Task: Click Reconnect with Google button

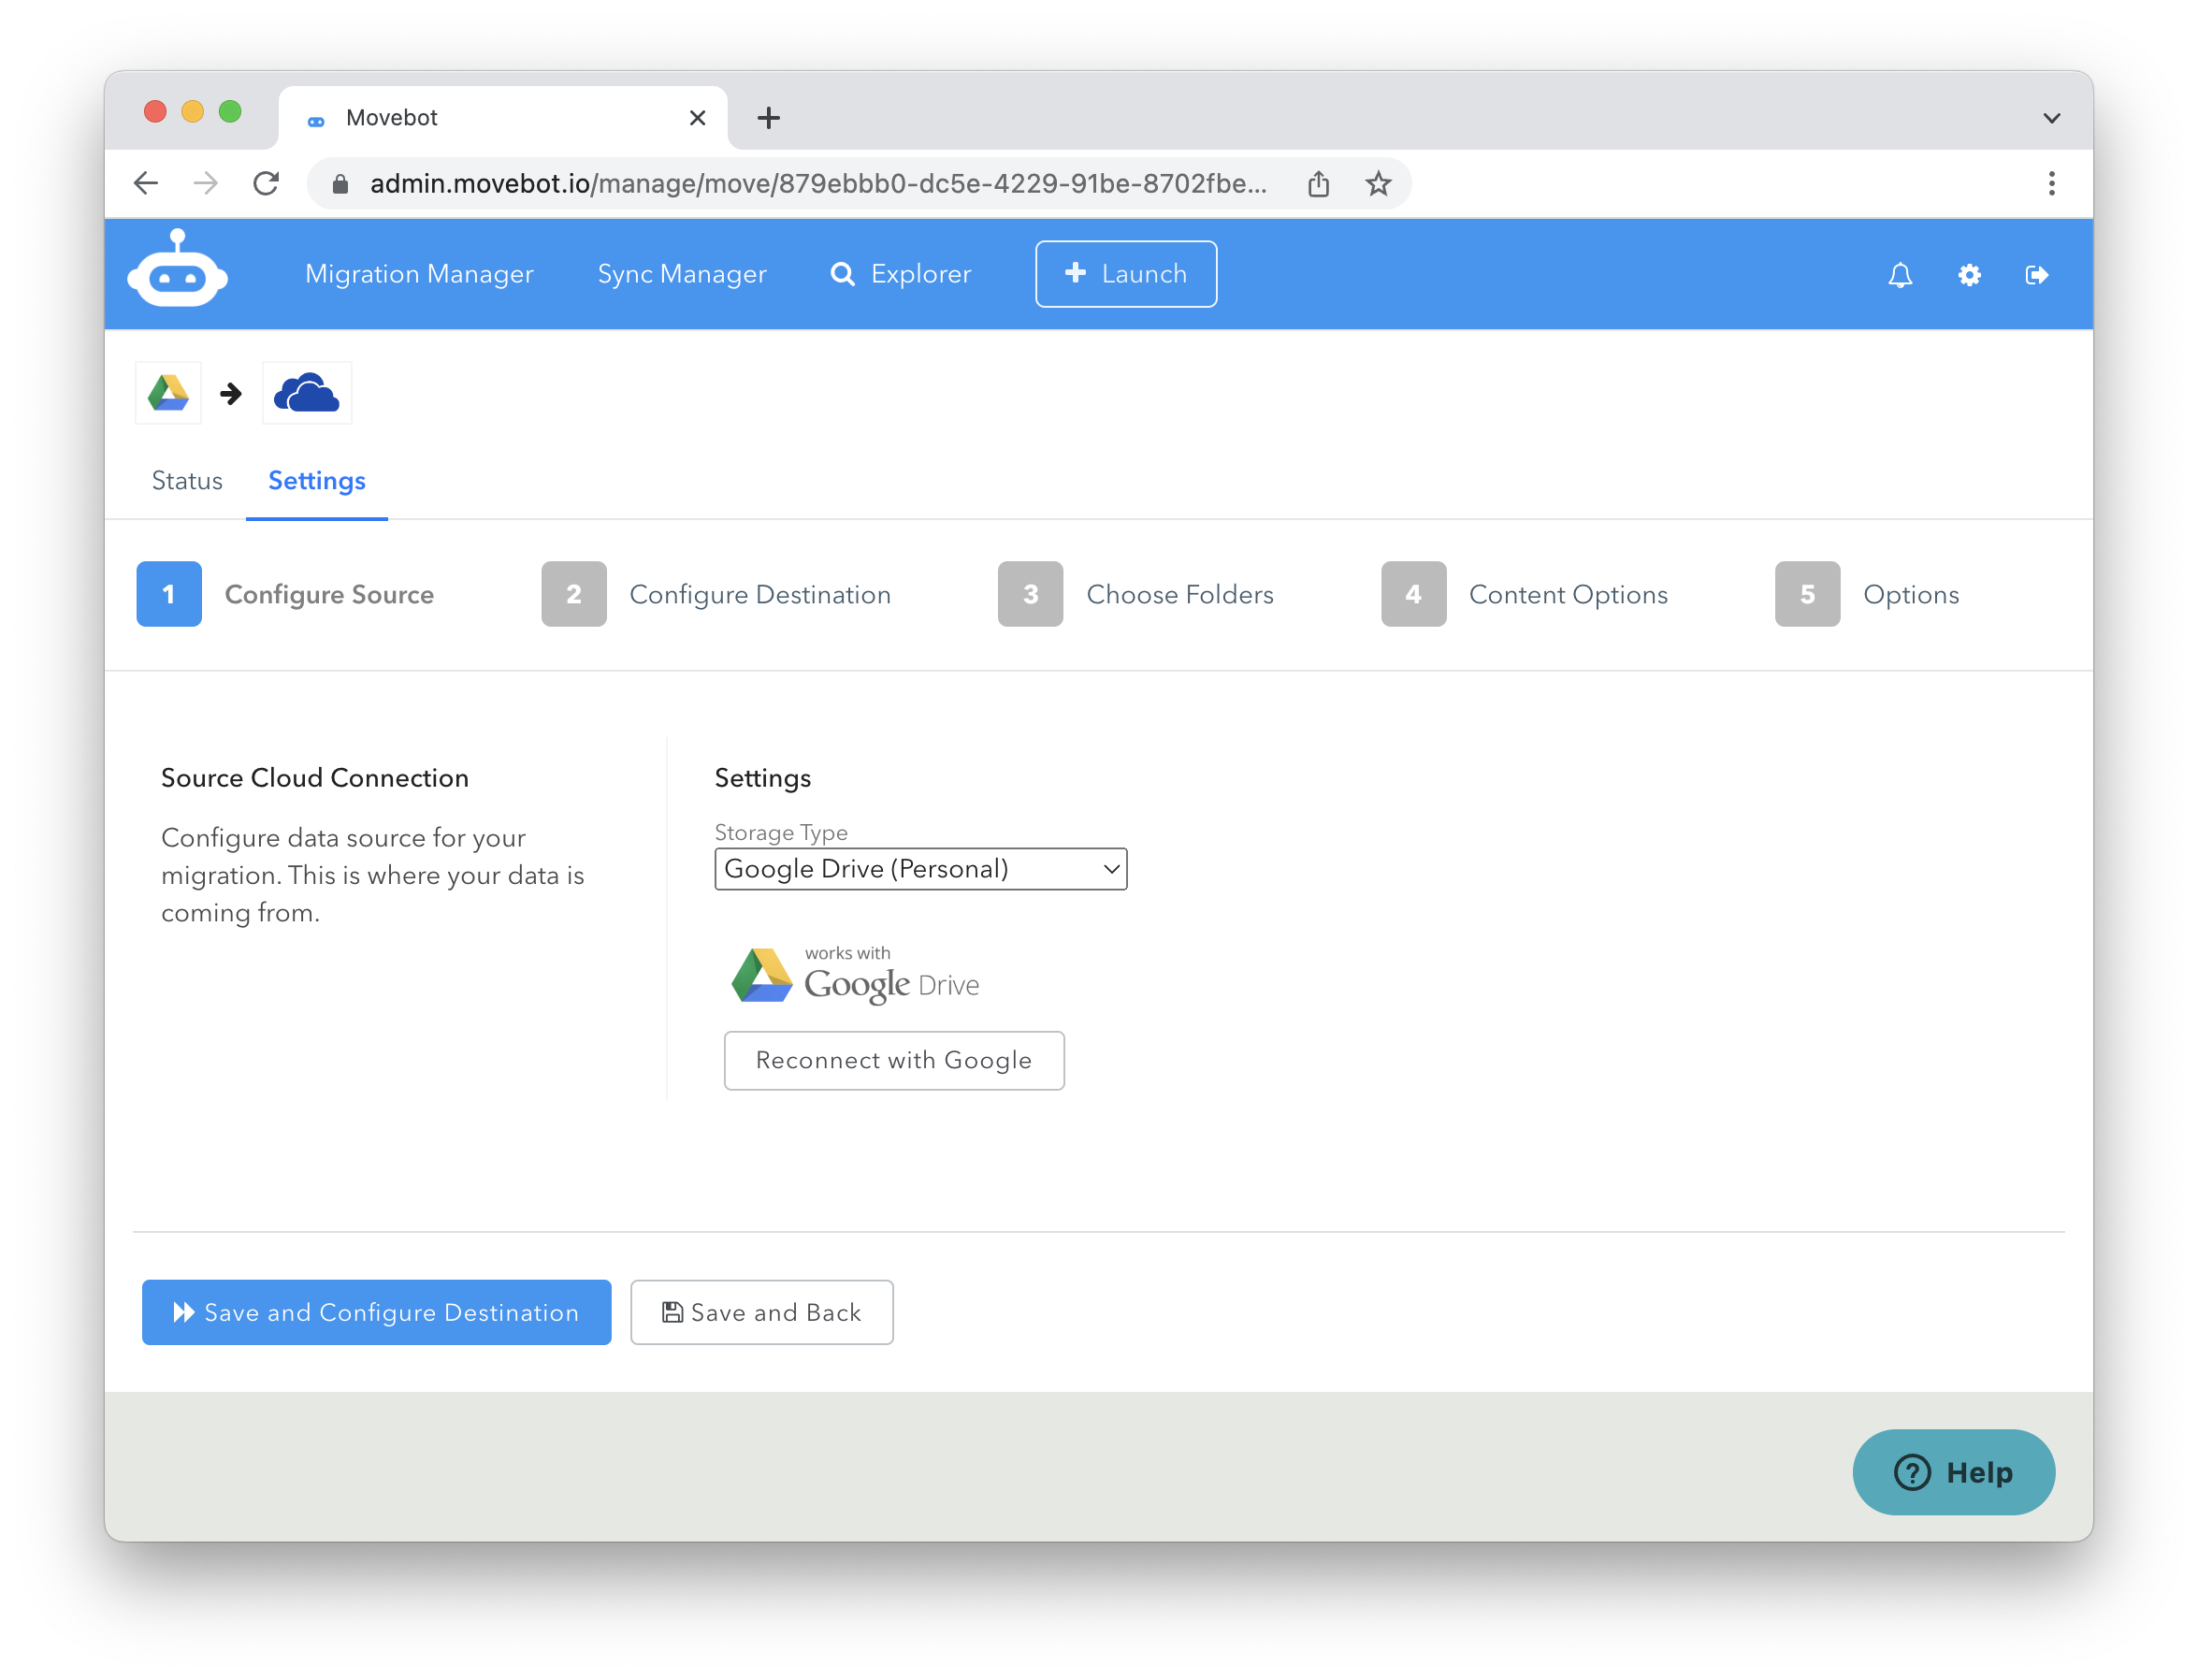Action: tap(893, 1060)
